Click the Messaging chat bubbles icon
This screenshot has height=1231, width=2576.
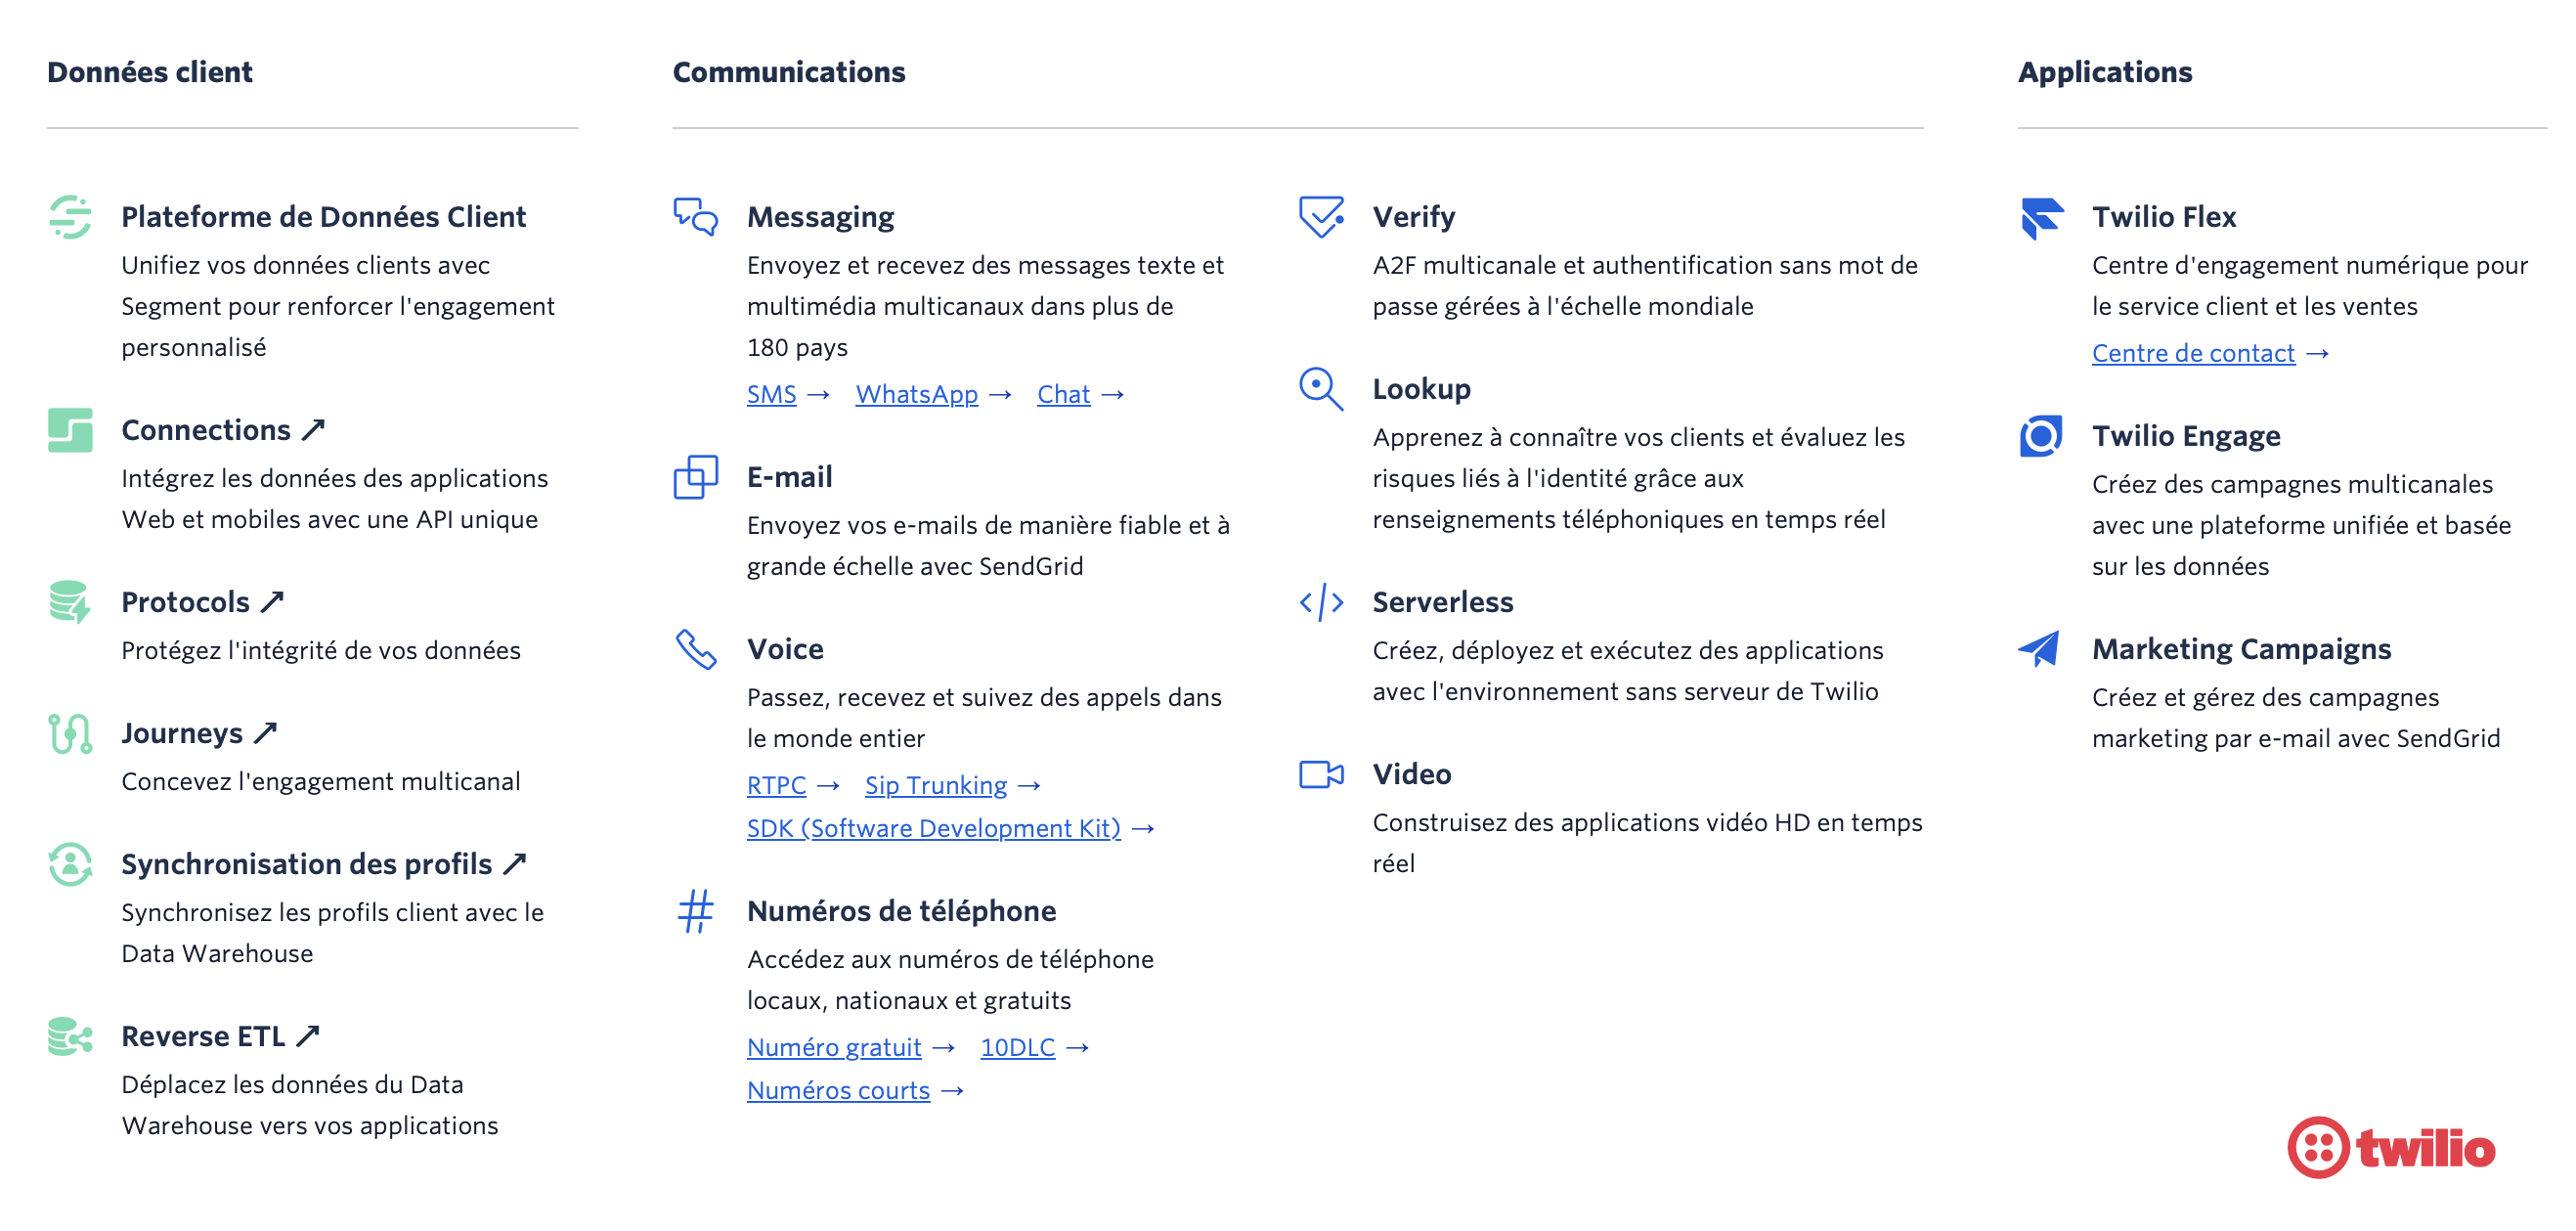[696, 217]
